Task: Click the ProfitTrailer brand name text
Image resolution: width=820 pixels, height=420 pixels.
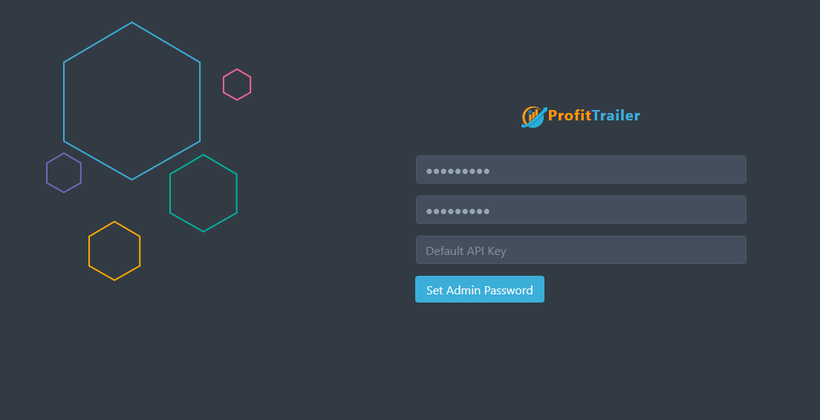Action: click(594, 116)
